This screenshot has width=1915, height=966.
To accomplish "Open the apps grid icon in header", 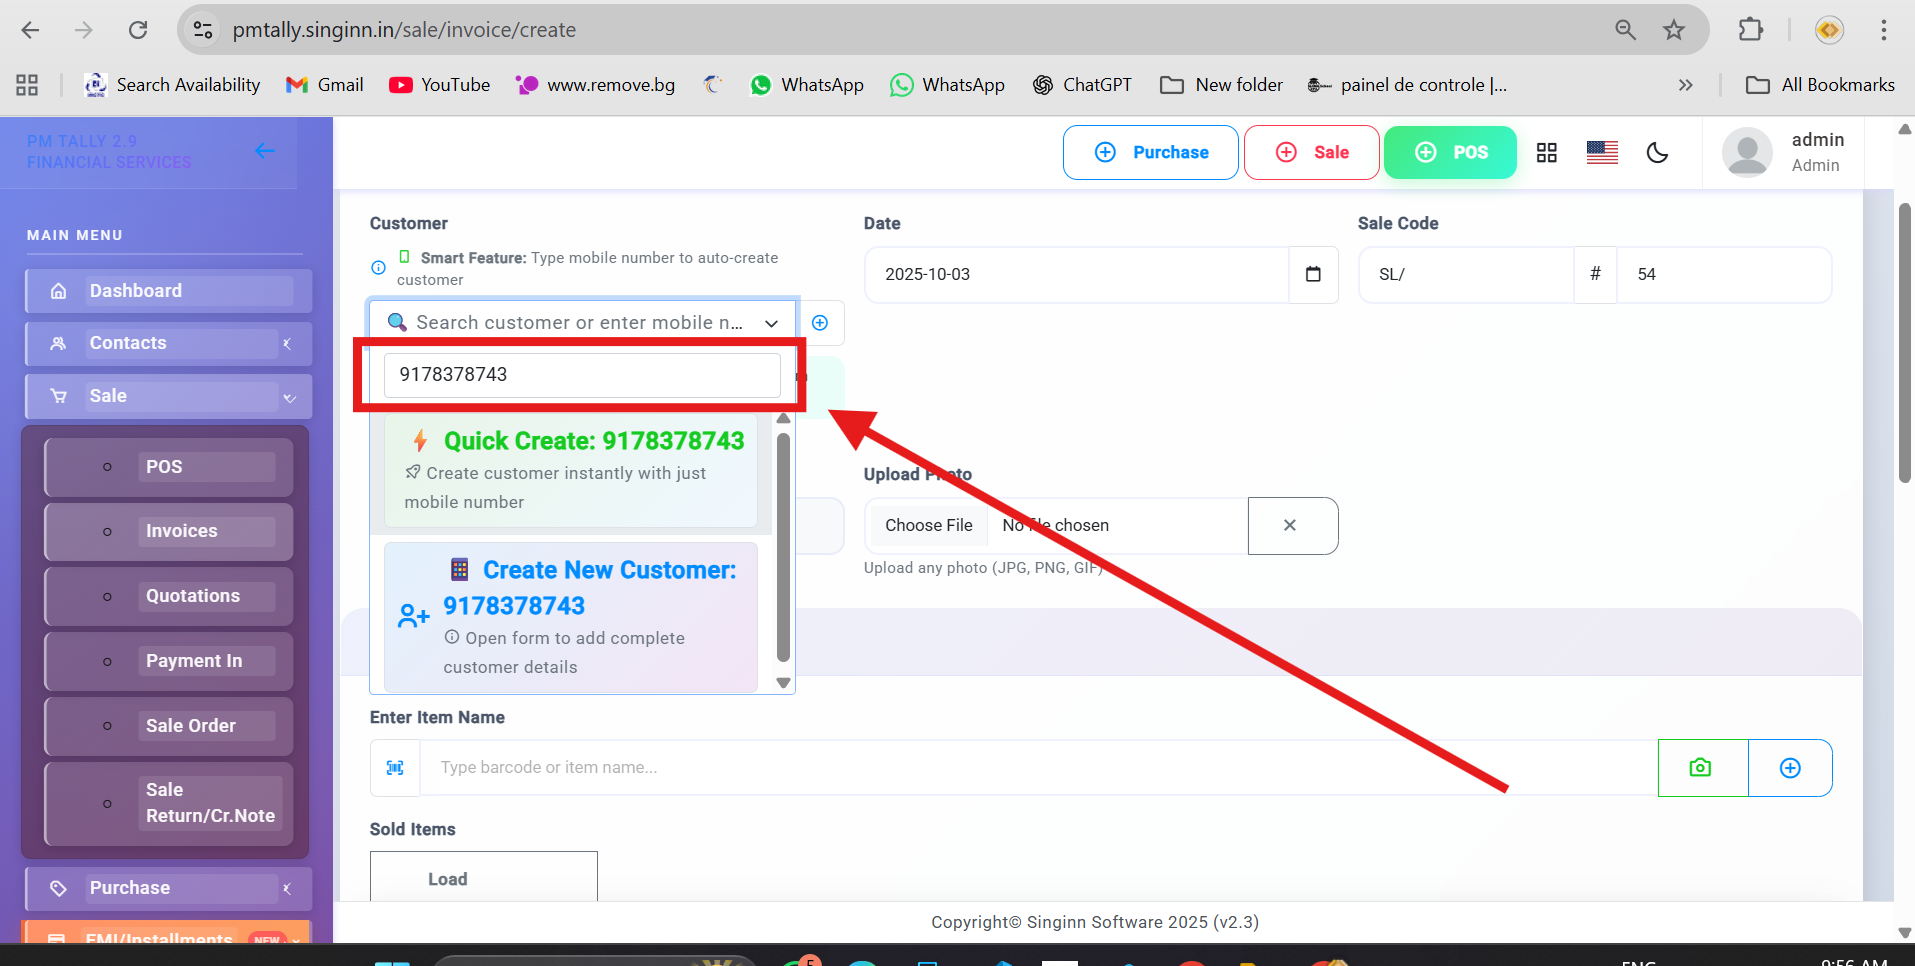I will pyautogui.click(x=1546, y=152).
